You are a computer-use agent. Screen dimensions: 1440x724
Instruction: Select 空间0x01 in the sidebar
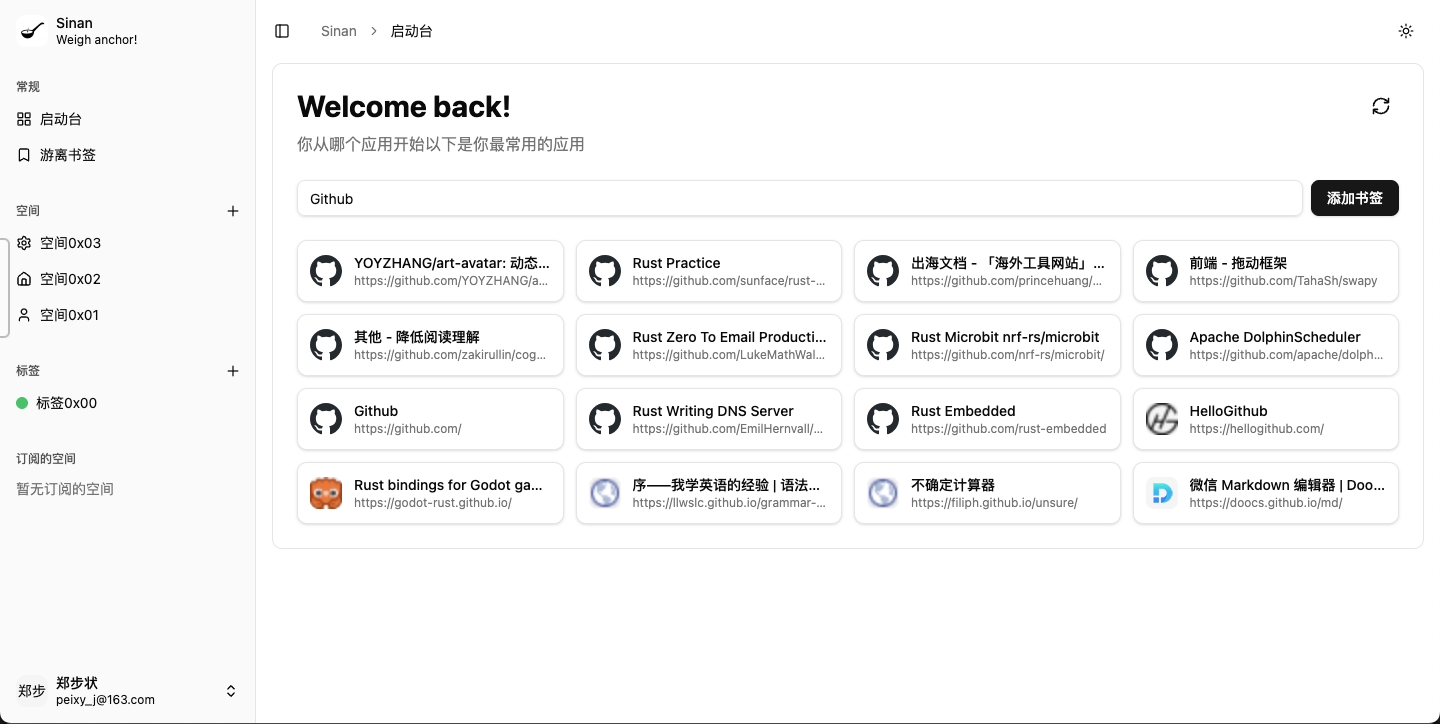pyautogui.click(x=128, y=315)
